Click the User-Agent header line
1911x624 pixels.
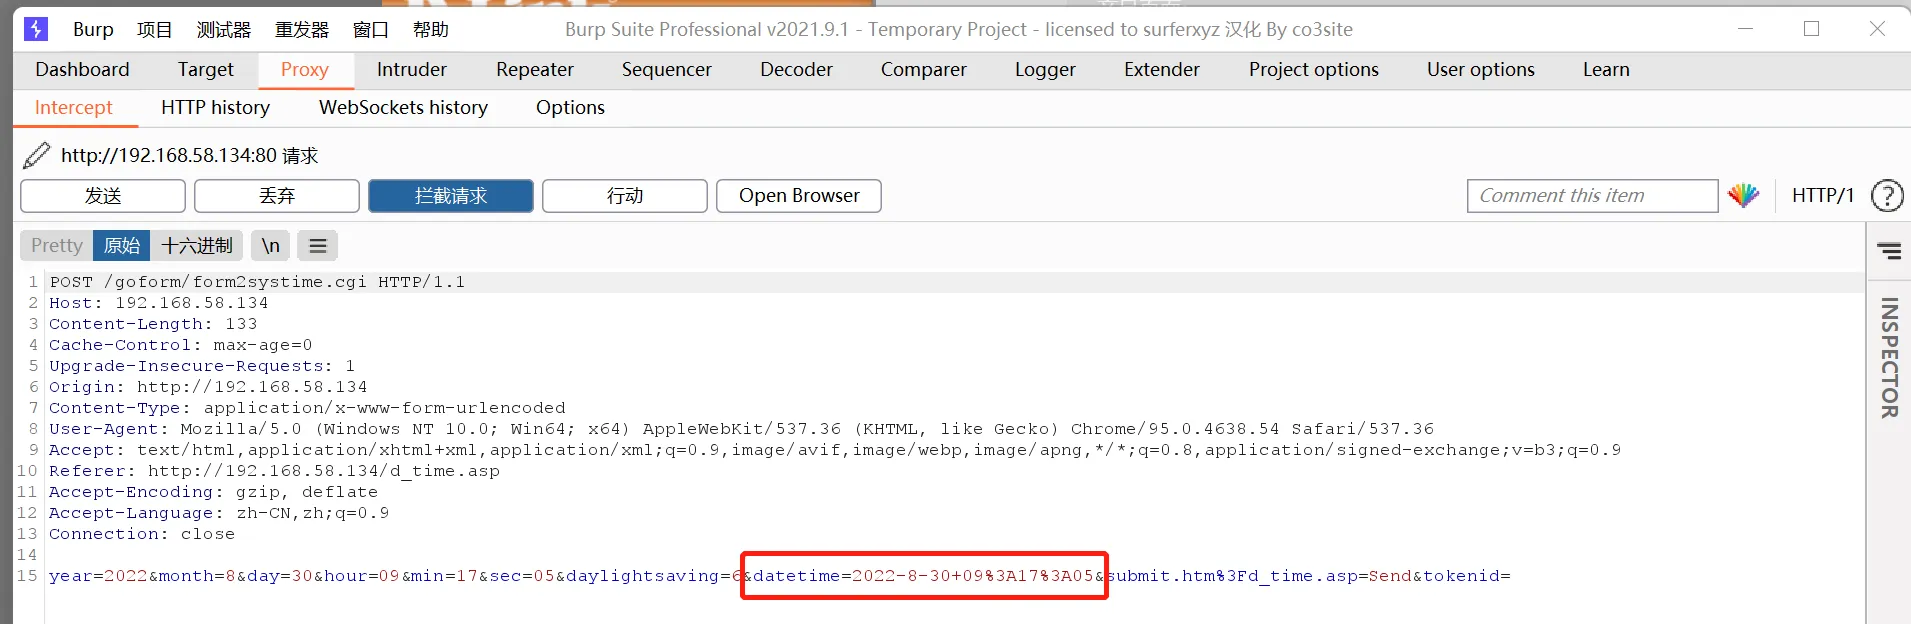point(741,429)
